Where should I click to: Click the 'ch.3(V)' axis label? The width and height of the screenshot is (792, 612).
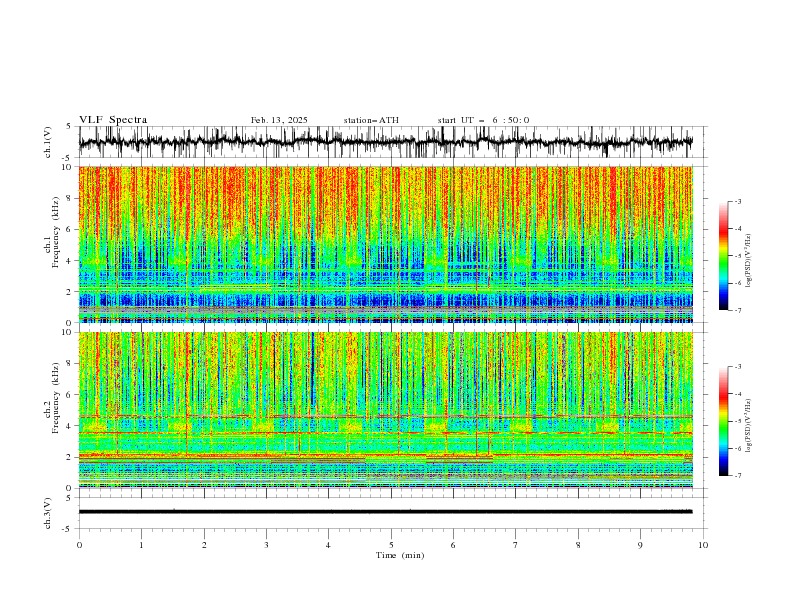coord(48,513)
